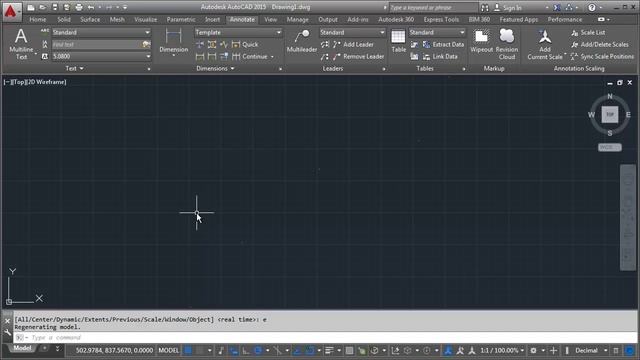Select the Revision Cloud tool
Screen dimensions: 640x360
[x=507, y=44]
